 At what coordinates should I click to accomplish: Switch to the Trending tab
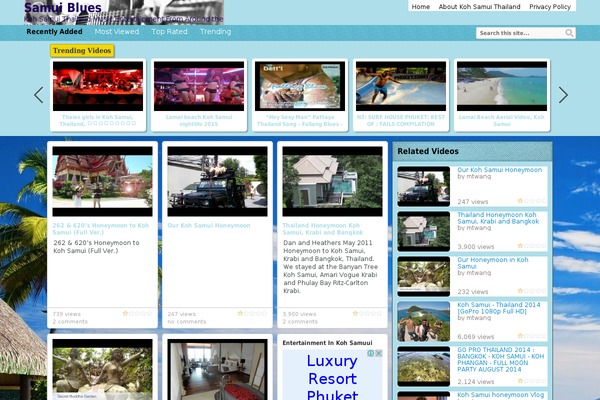215,32
